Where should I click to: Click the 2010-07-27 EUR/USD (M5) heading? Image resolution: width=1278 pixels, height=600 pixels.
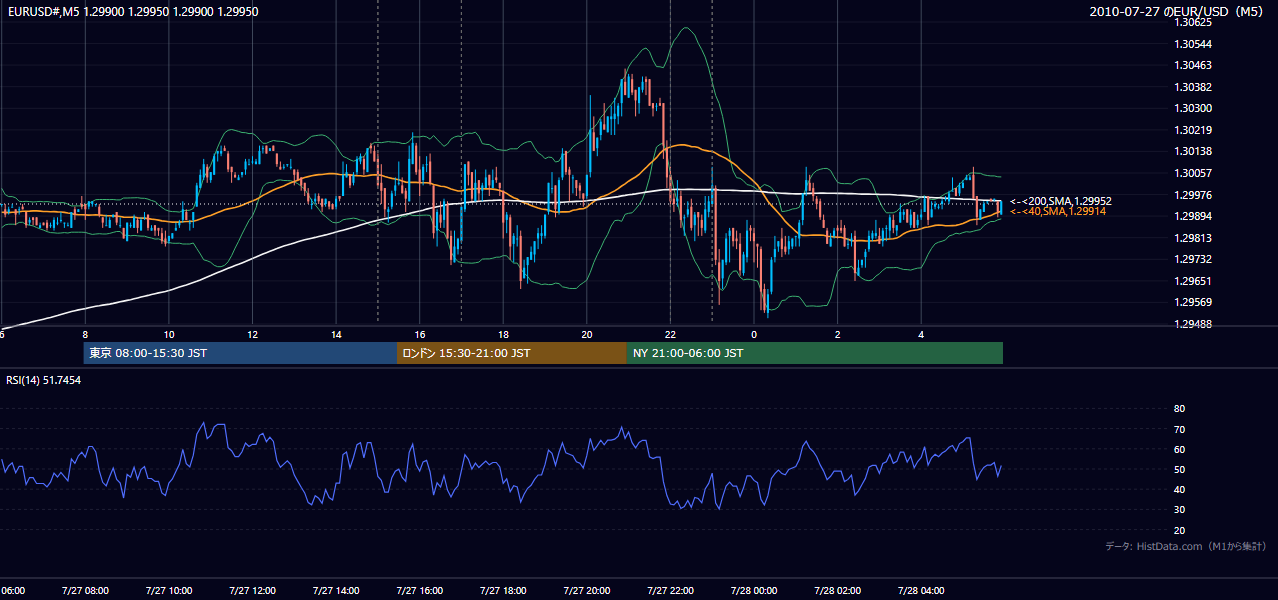(x=1178, y=11)
